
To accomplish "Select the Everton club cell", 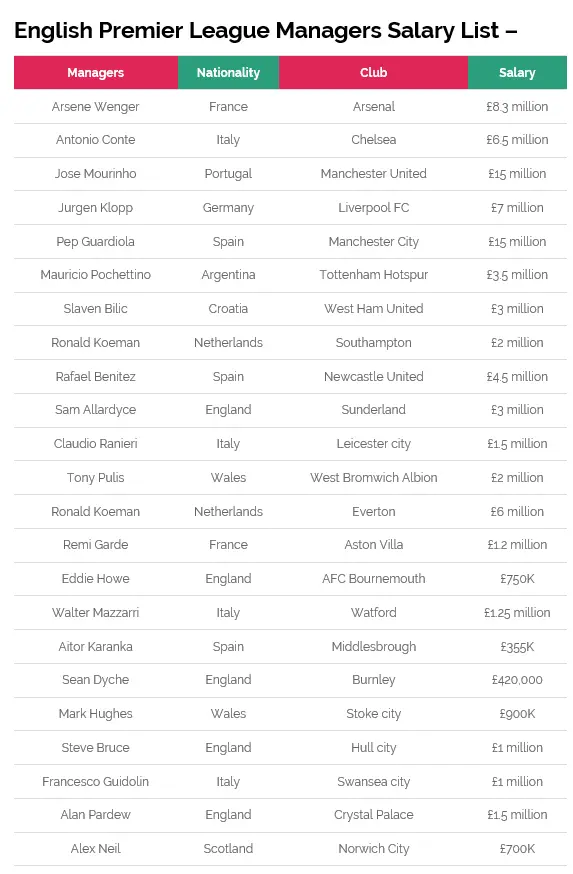I will pos(373,512).
